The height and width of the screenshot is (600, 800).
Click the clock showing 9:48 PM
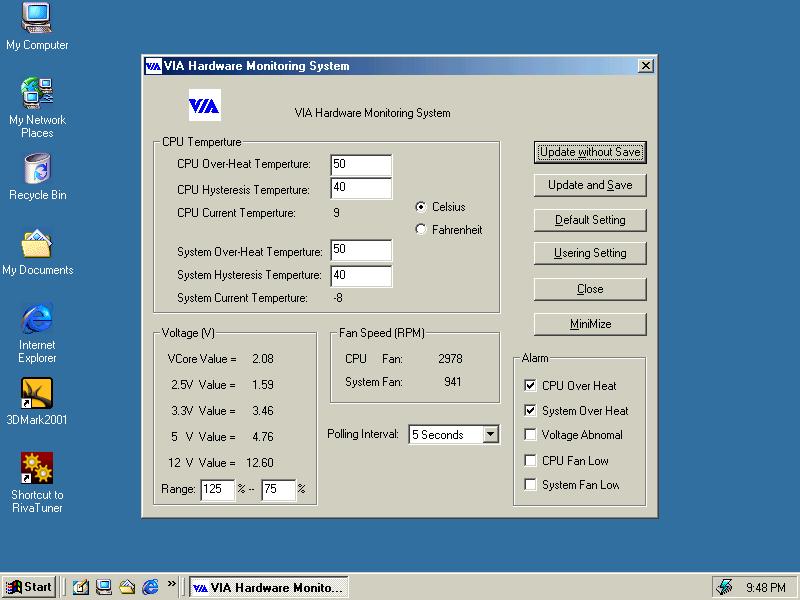point(765,588)
